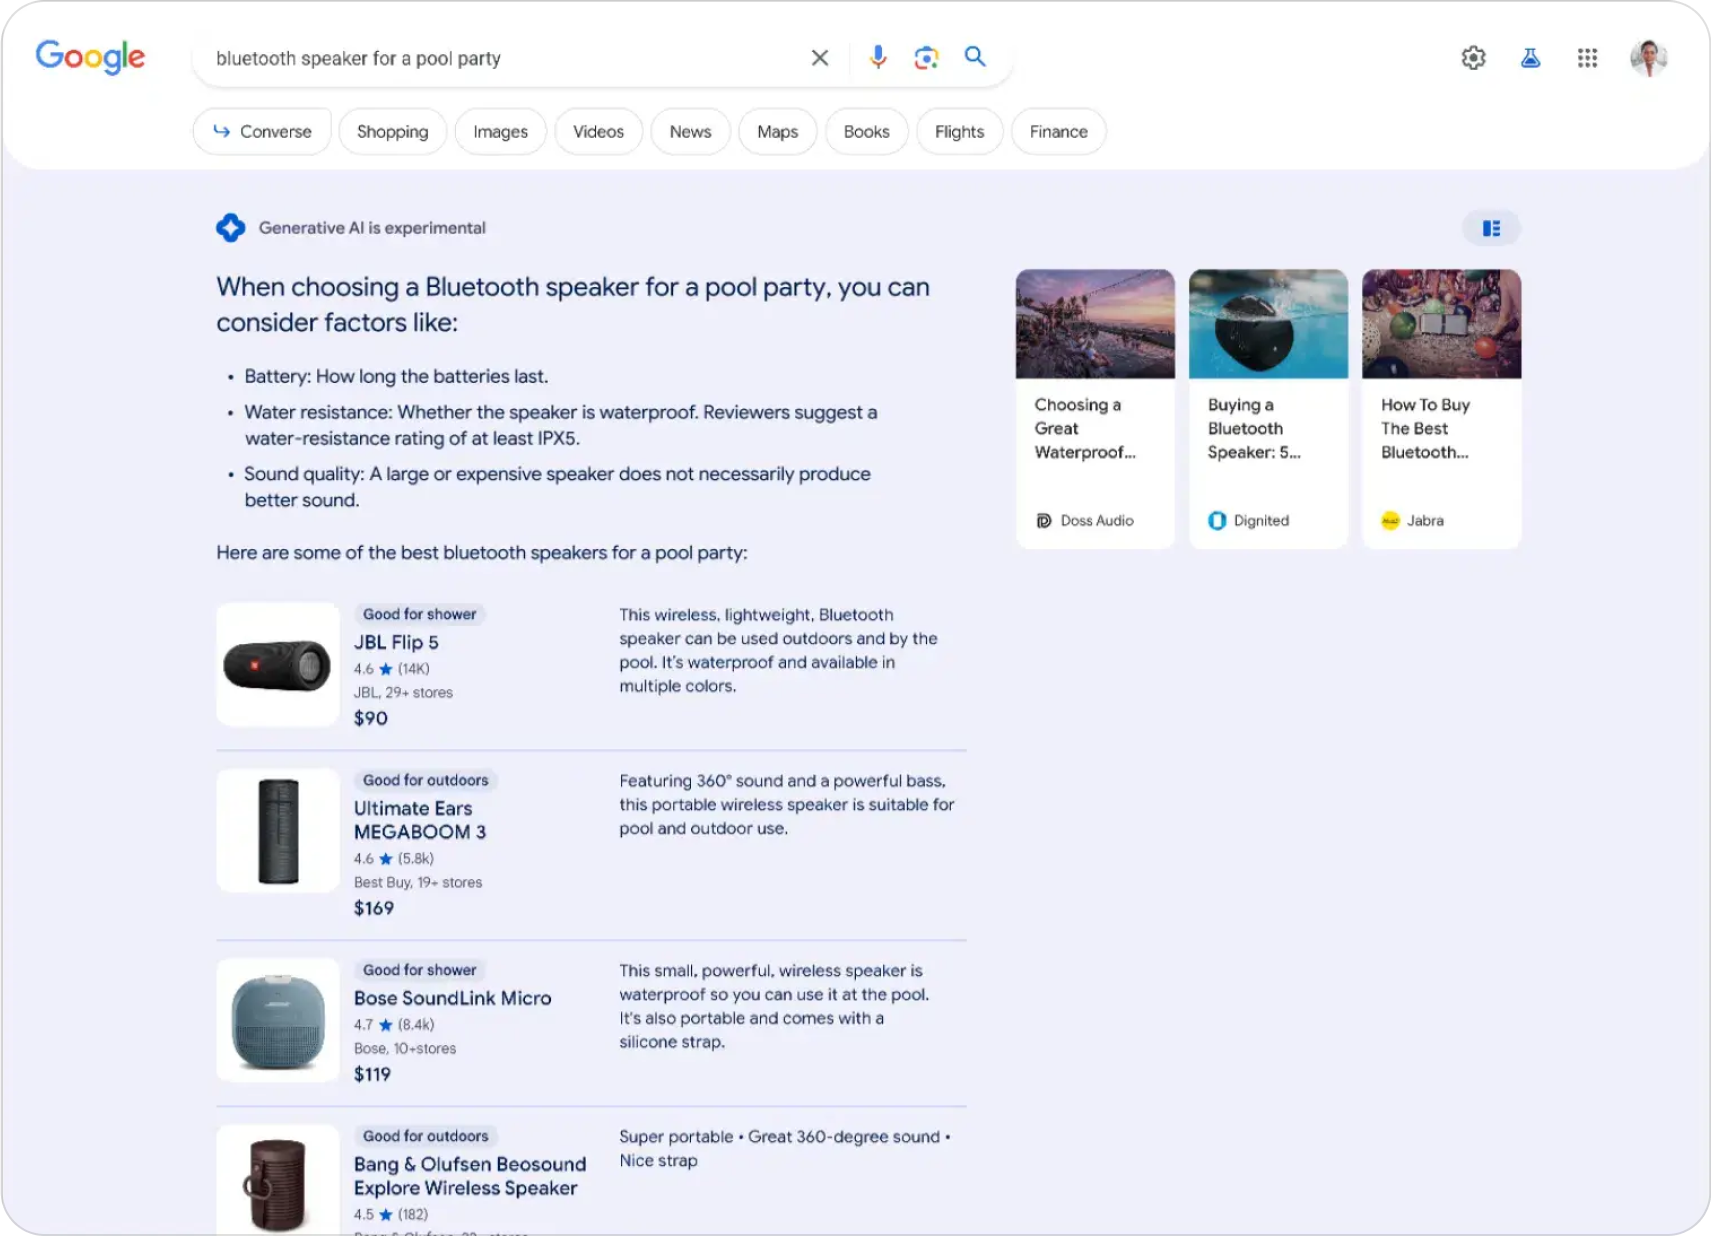Toggle the AI results layout view
Viewport: 1711px width, 1236px height.
[x=1491, y=229]
